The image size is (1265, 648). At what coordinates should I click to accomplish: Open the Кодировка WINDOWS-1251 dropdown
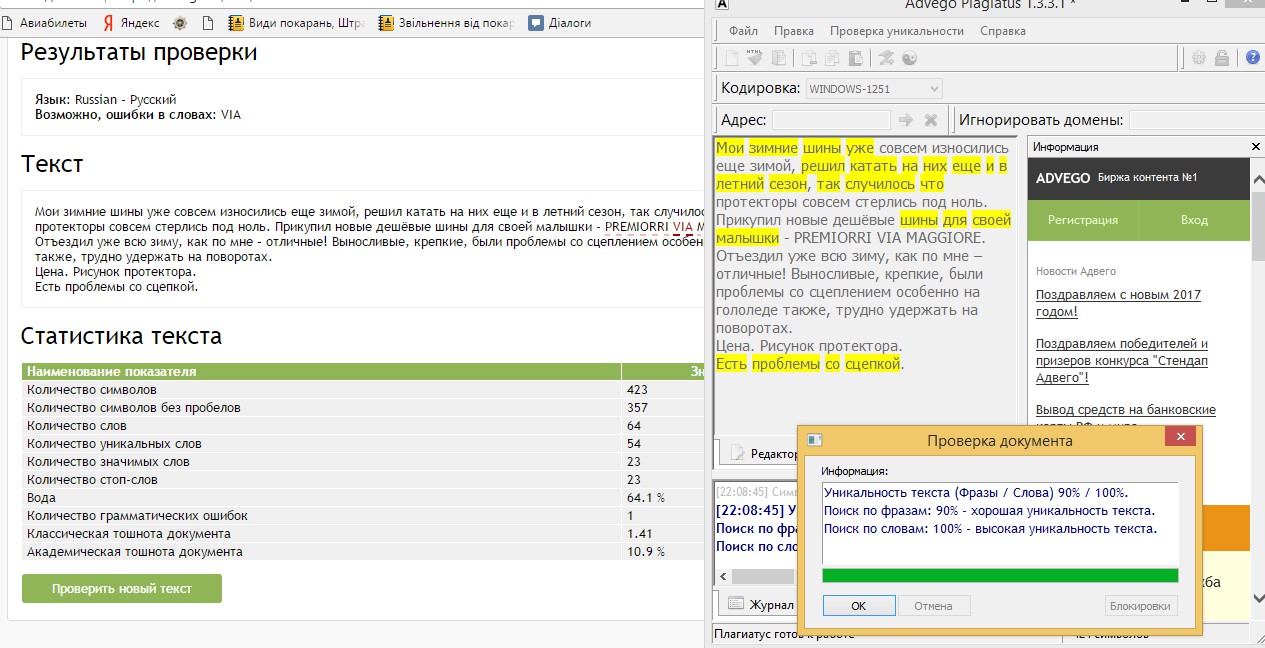tap(874, 88)
